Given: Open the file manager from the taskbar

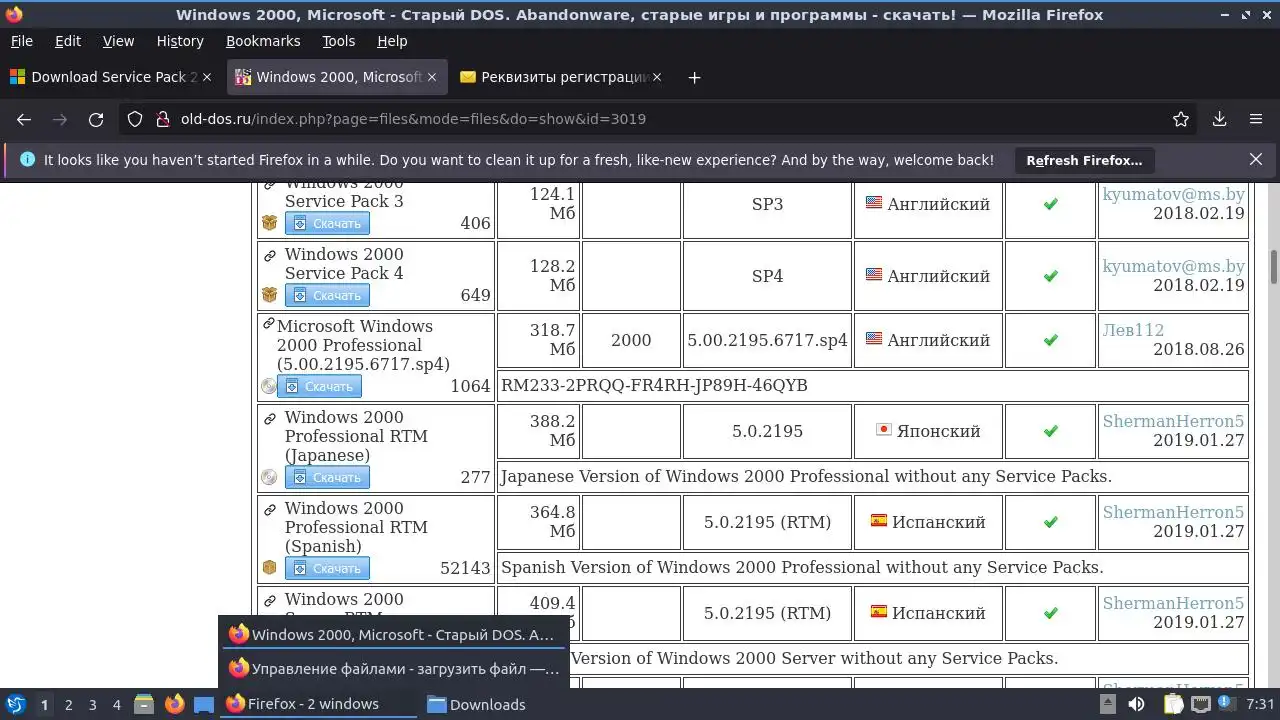Looking at the screenshot, I should coord(143,704).
